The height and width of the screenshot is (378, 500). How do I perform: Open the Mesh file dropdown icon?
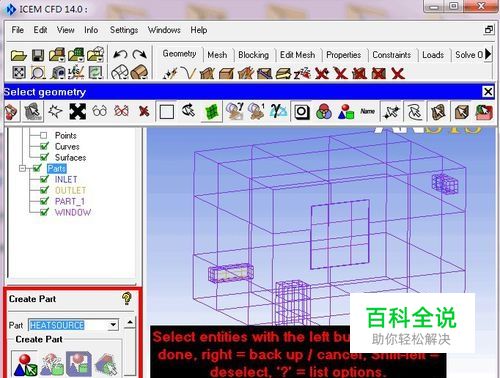[76, 55]
